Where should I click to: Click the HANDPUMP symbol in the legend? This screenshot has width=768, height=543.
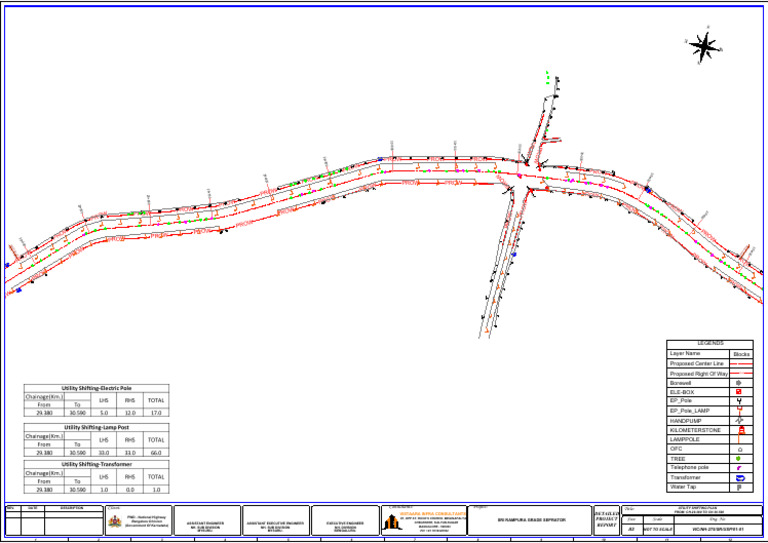tap(739, 421)
